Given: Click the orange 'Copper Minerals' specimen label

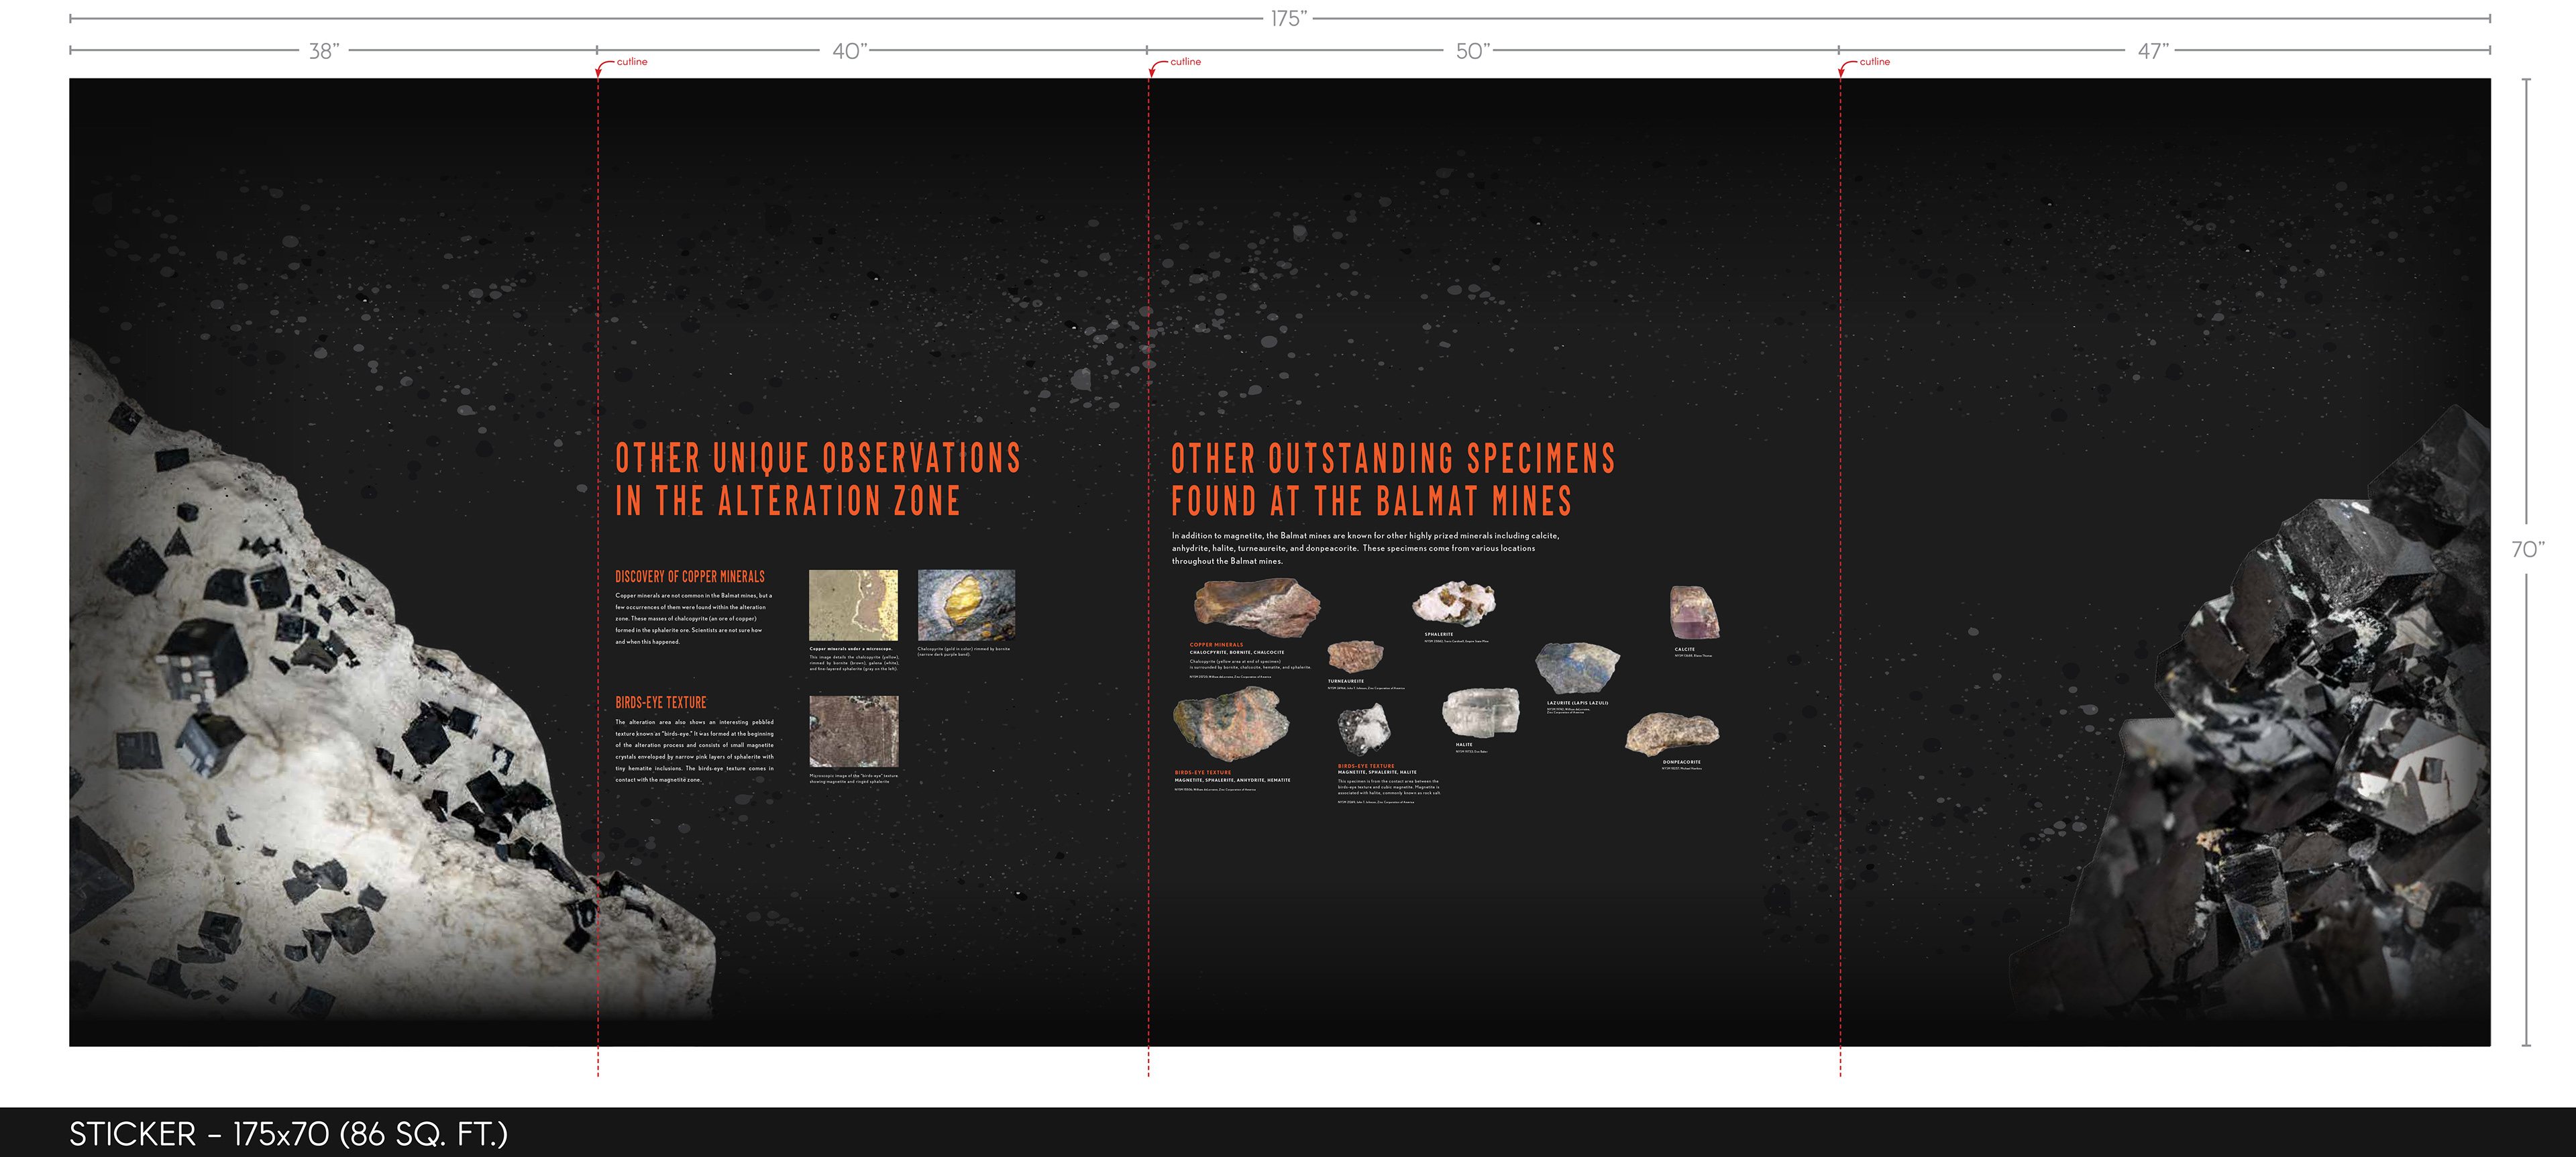Looking at the screenshot, I should tap(1216, 645).
